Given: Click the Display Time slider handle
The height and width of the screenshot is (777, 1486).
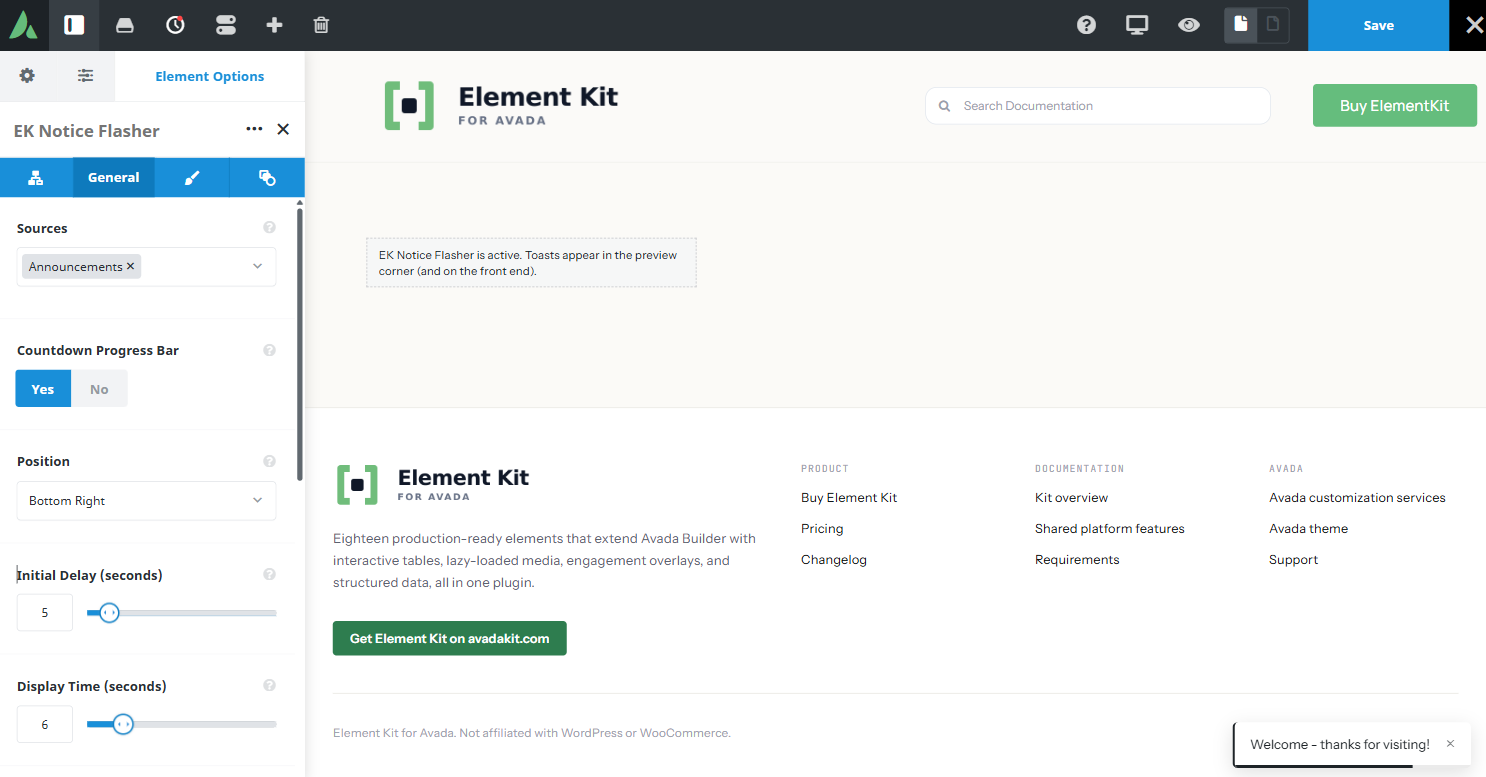Looking at the screenshot, I should point(123,723).
